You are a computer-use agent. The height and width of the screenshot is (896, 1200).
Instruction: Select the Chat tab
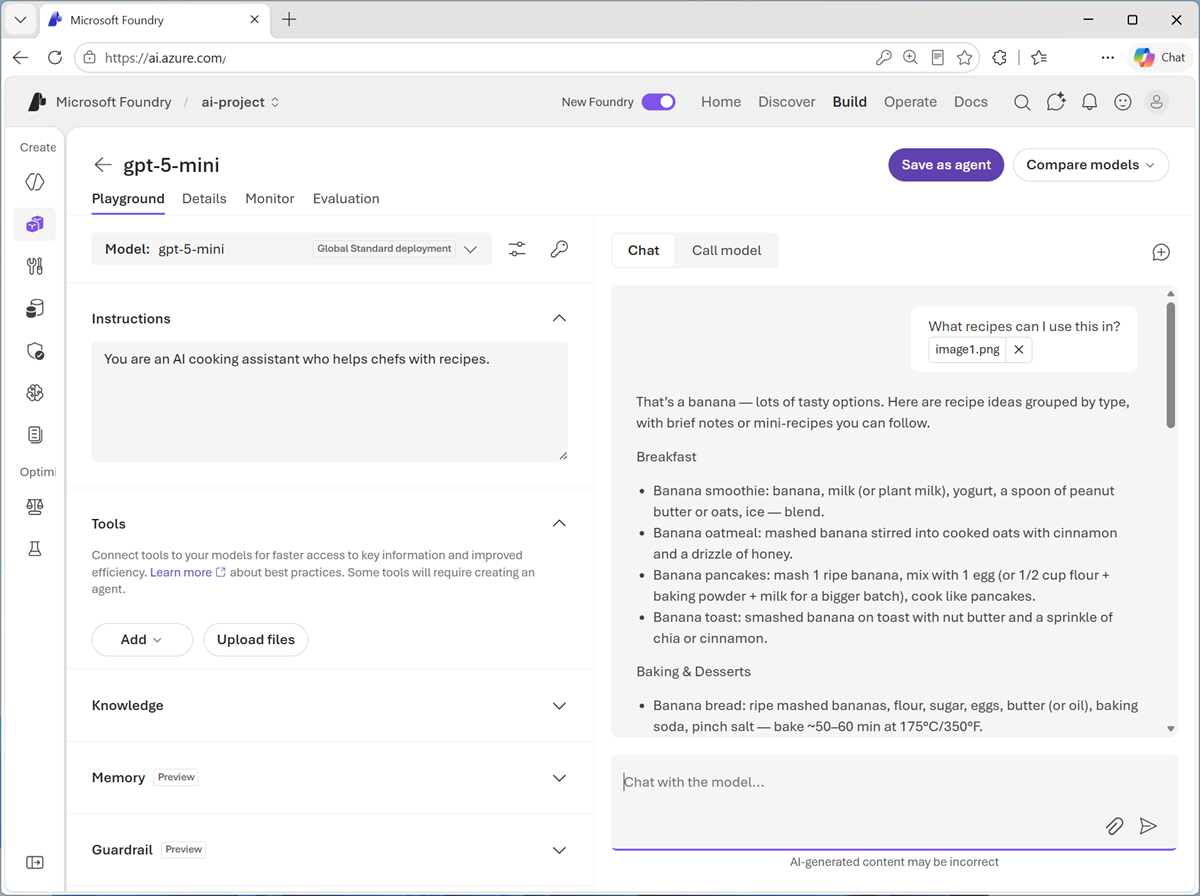(643, 250)
